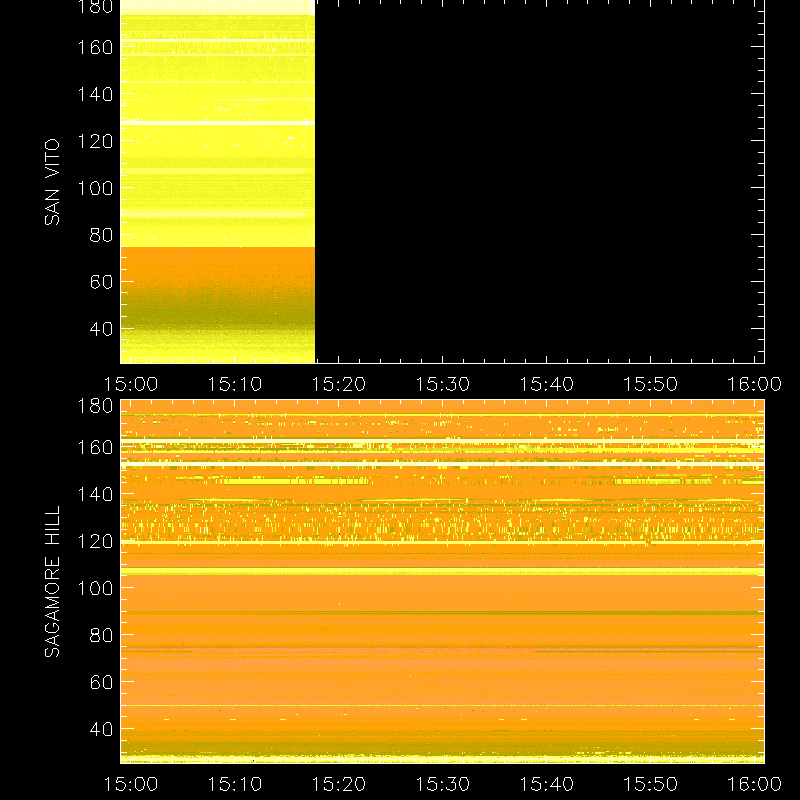Click the SAN VITO axis title
Screen dimensions: 800x800
(x=52, y=182)
